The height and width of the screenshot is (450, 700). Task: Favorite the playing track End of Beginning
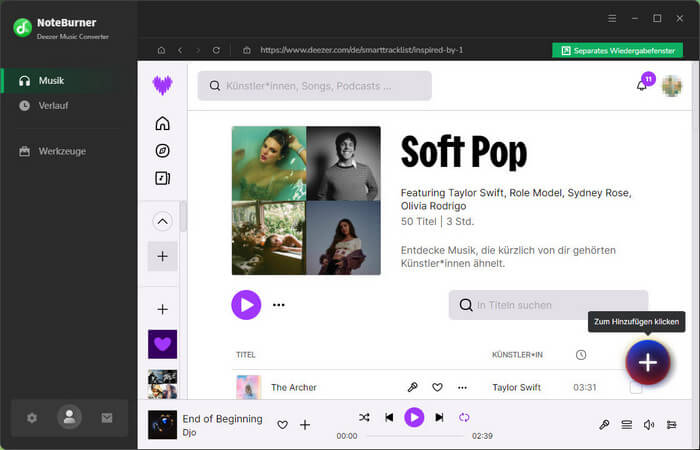(x=282, y=425)
